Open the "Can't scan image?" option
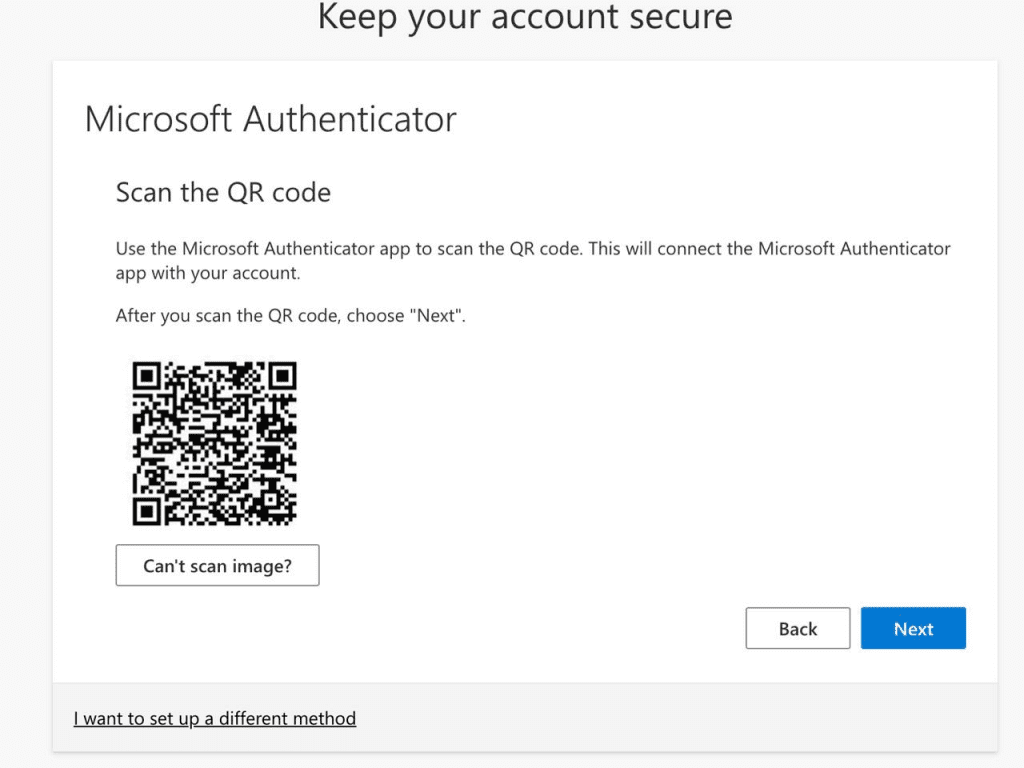 click(217, 566)
